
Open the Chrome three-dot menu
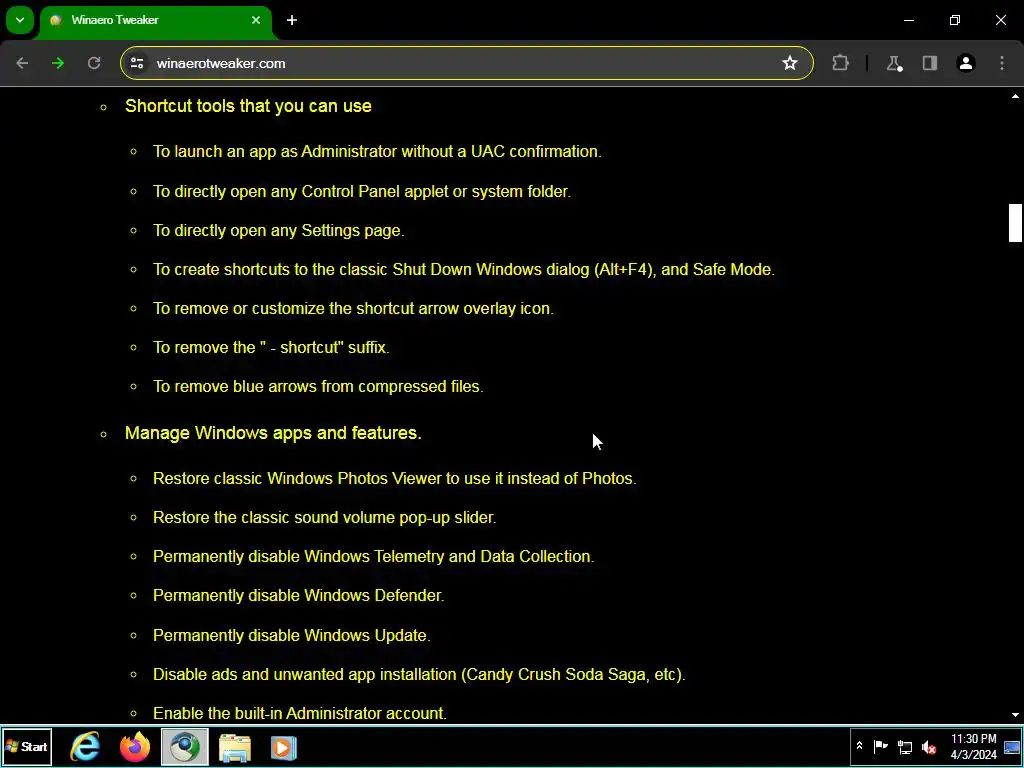coord(1002,63)
